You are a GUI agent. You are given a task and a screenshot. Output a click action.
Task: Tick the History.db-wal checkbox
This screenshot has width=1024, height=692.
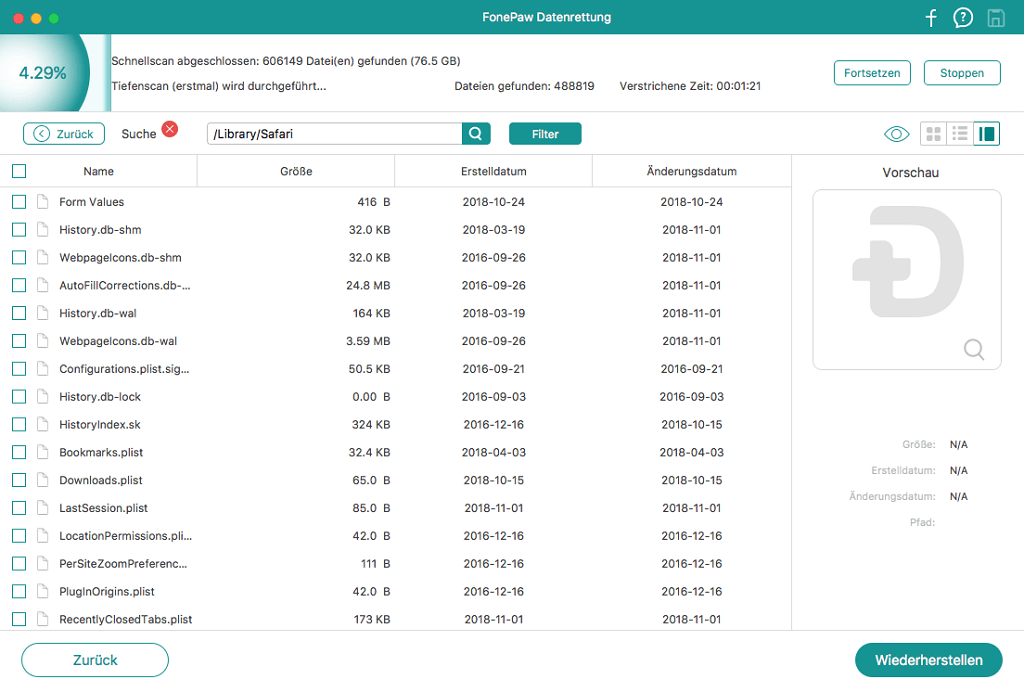19,313
